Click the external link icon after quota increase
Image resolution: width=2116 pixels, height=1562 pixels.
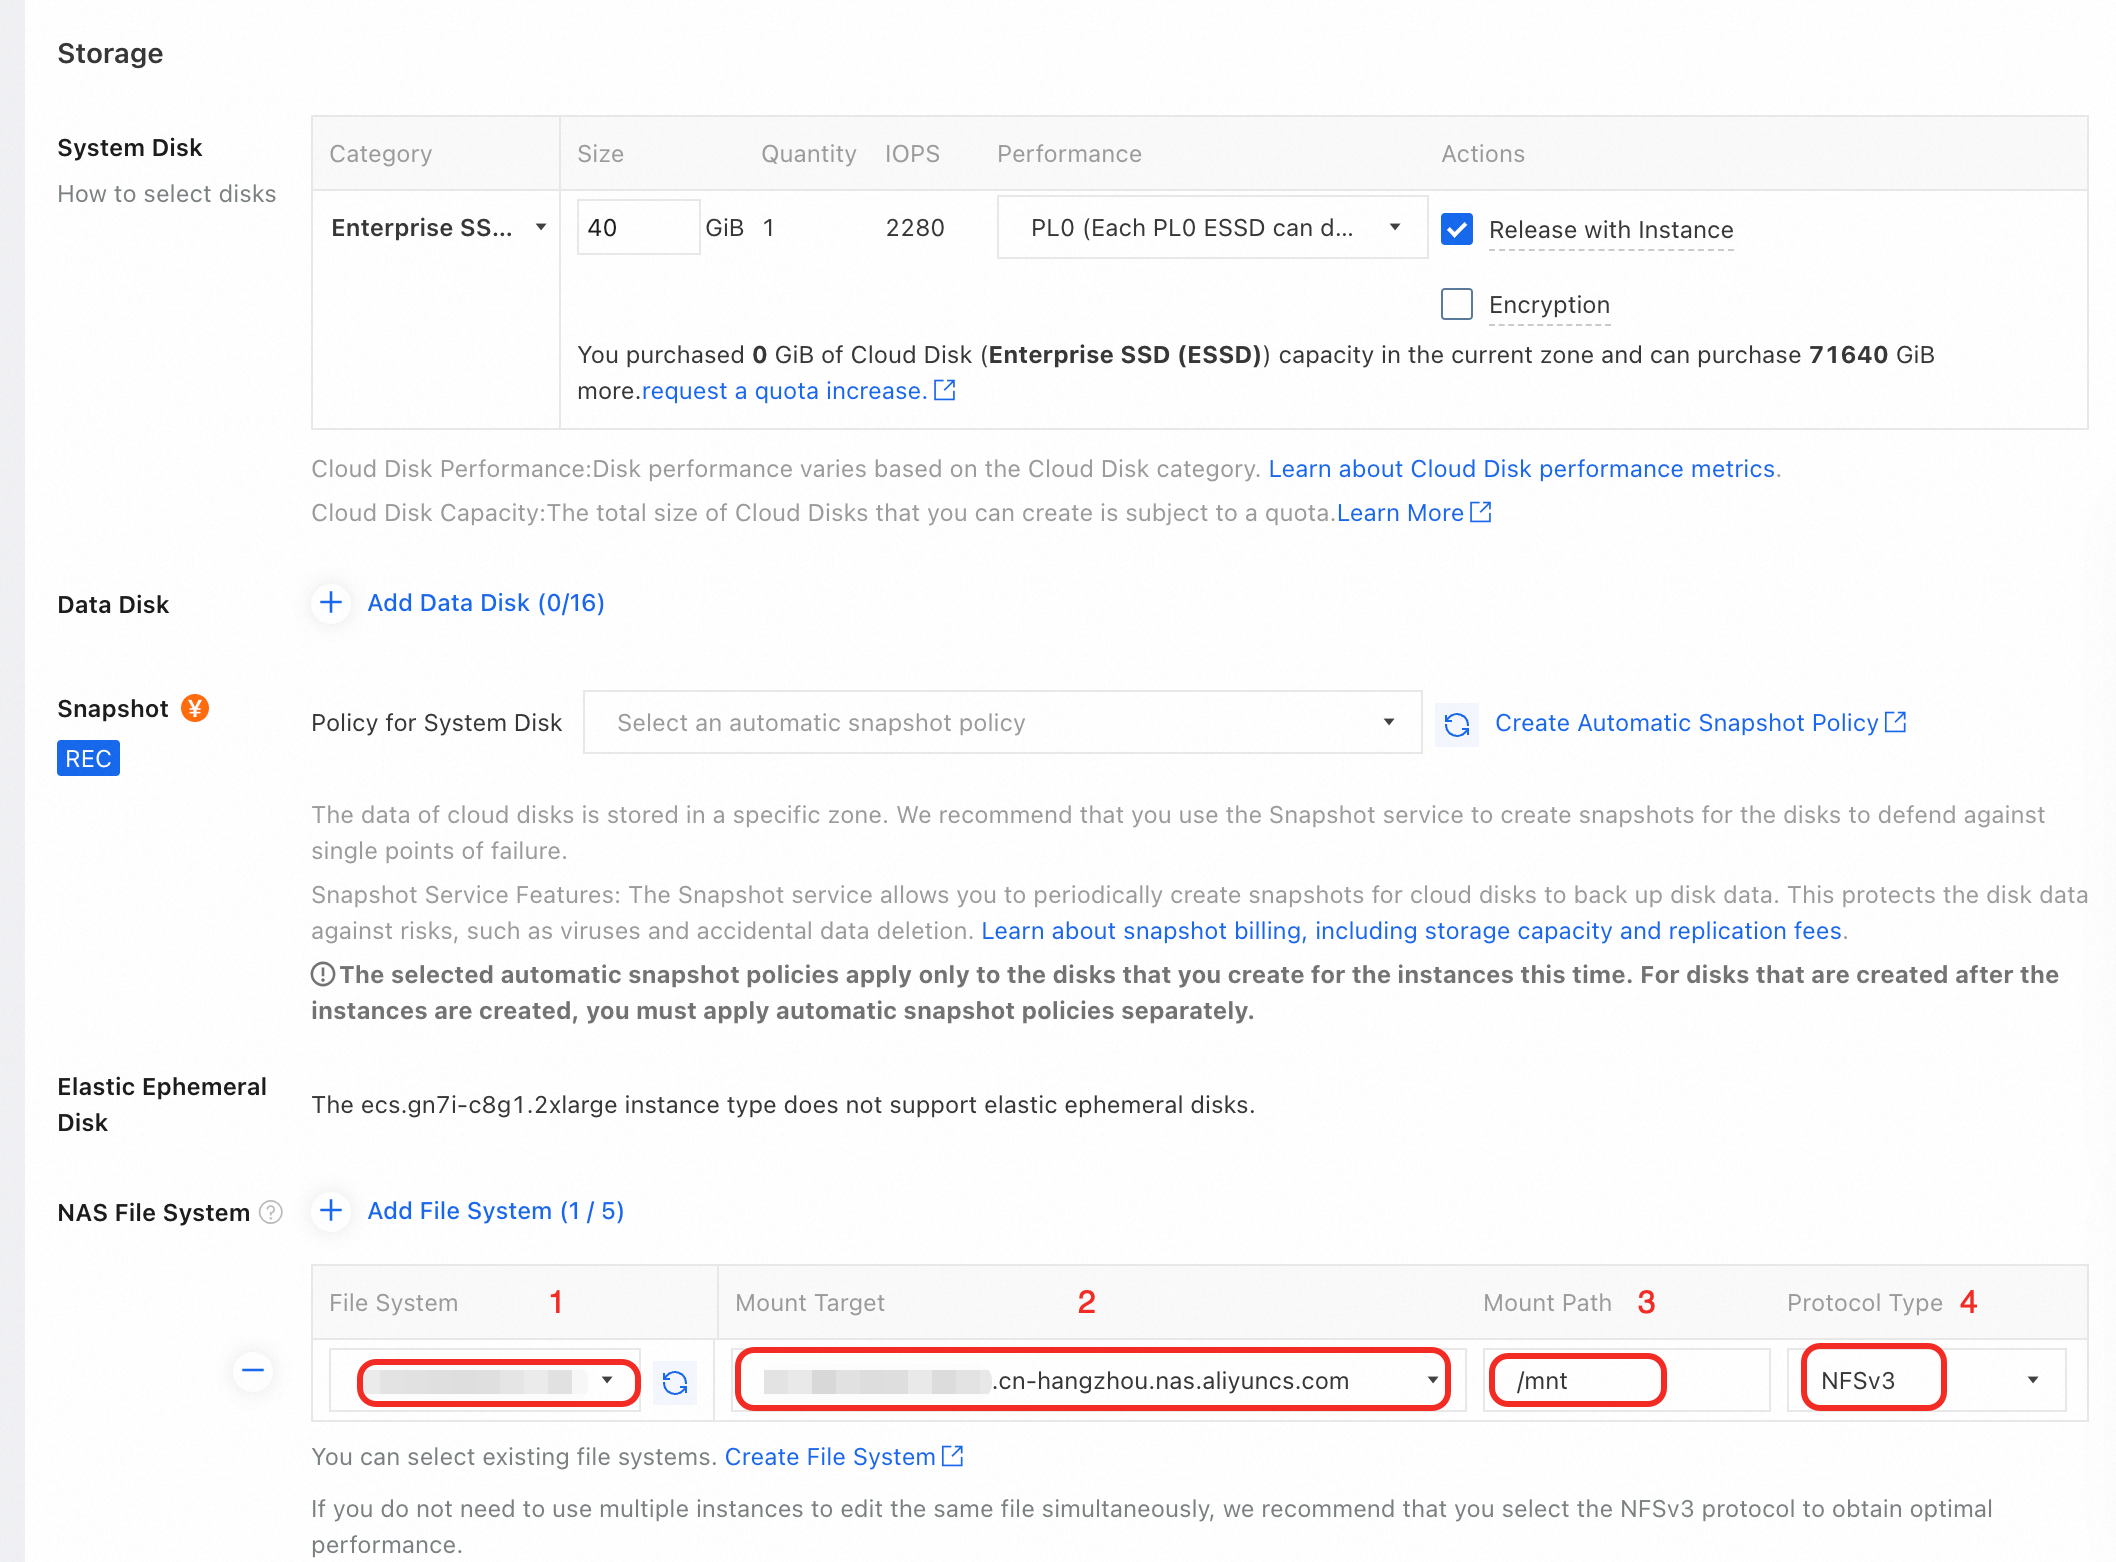pyautogui.click(x=945, y=391)
